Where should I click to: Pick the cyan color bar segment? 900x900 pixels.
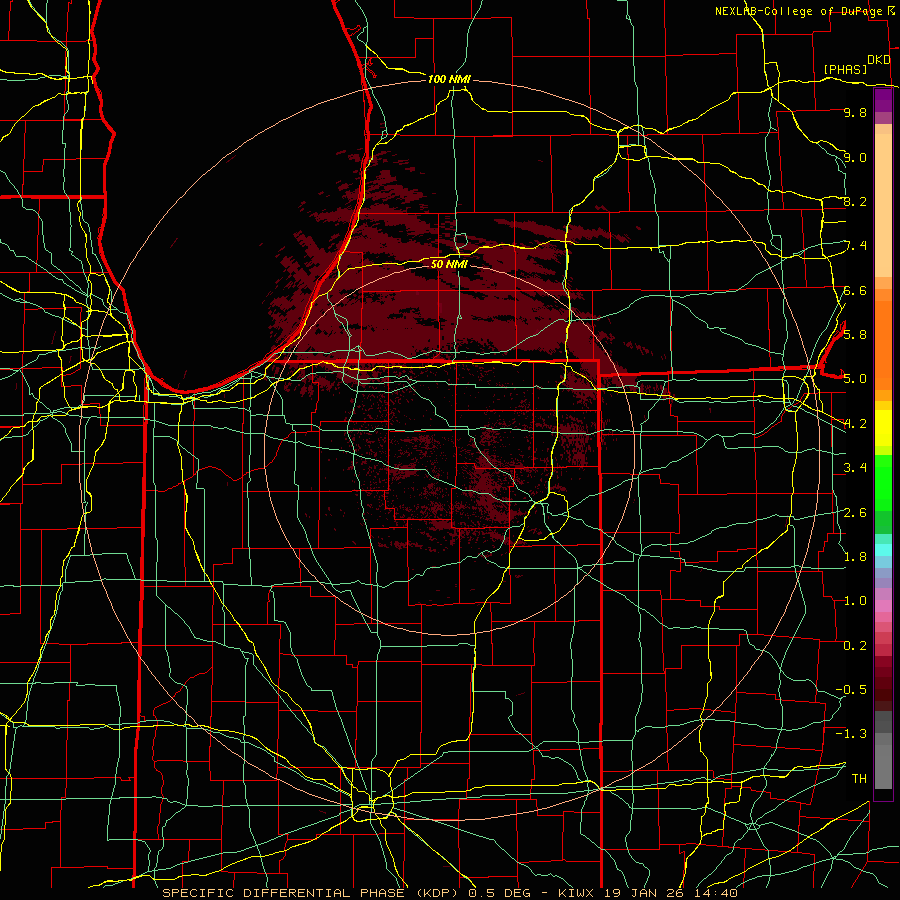tap(883, 550)
